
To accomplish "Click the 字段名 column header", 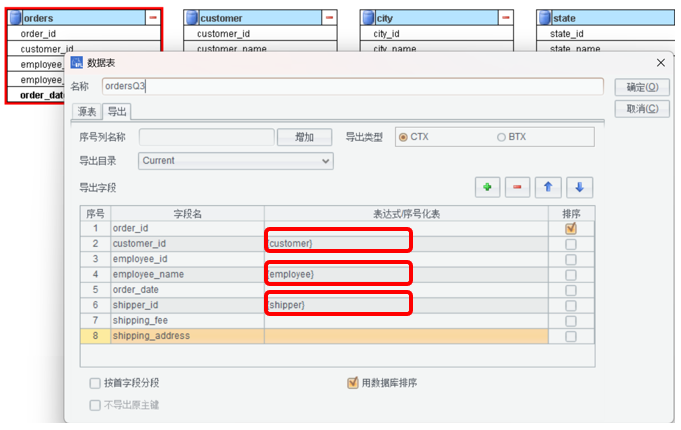I will click(x=187, y=214).
